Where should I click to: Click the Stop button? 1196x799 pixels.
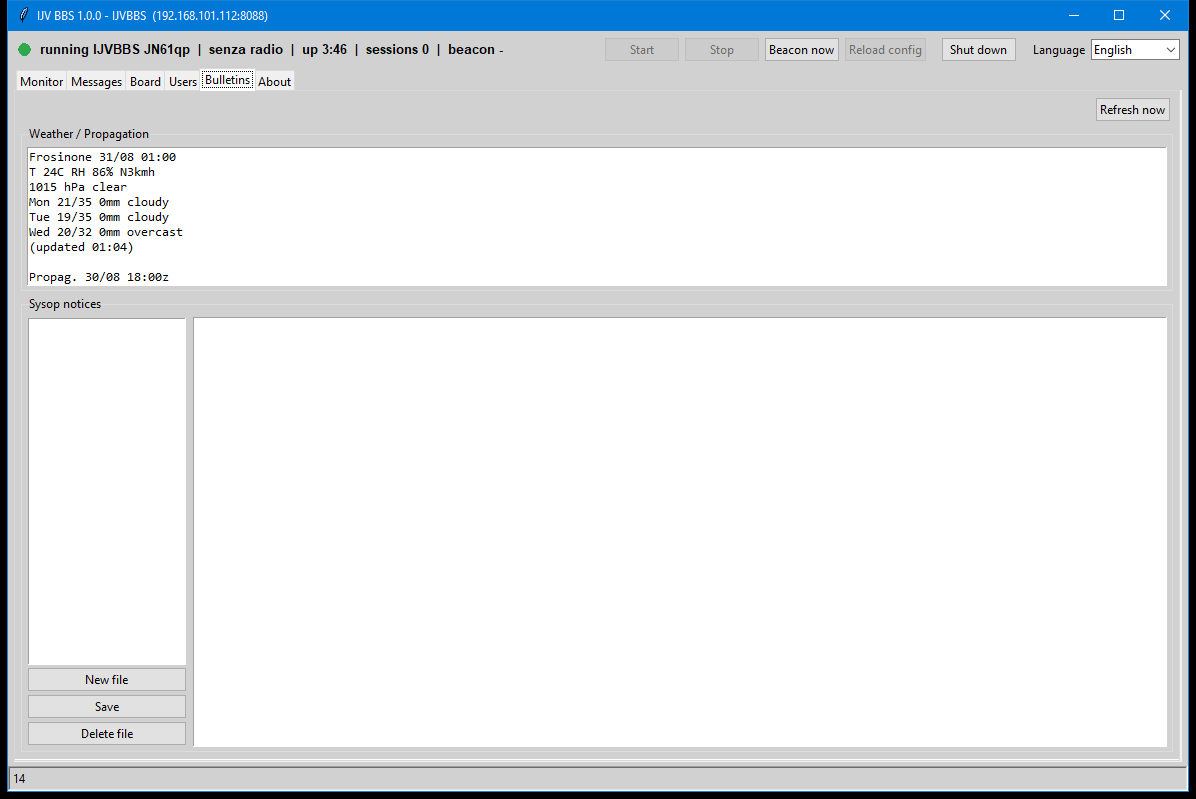(x=722, y=50)
